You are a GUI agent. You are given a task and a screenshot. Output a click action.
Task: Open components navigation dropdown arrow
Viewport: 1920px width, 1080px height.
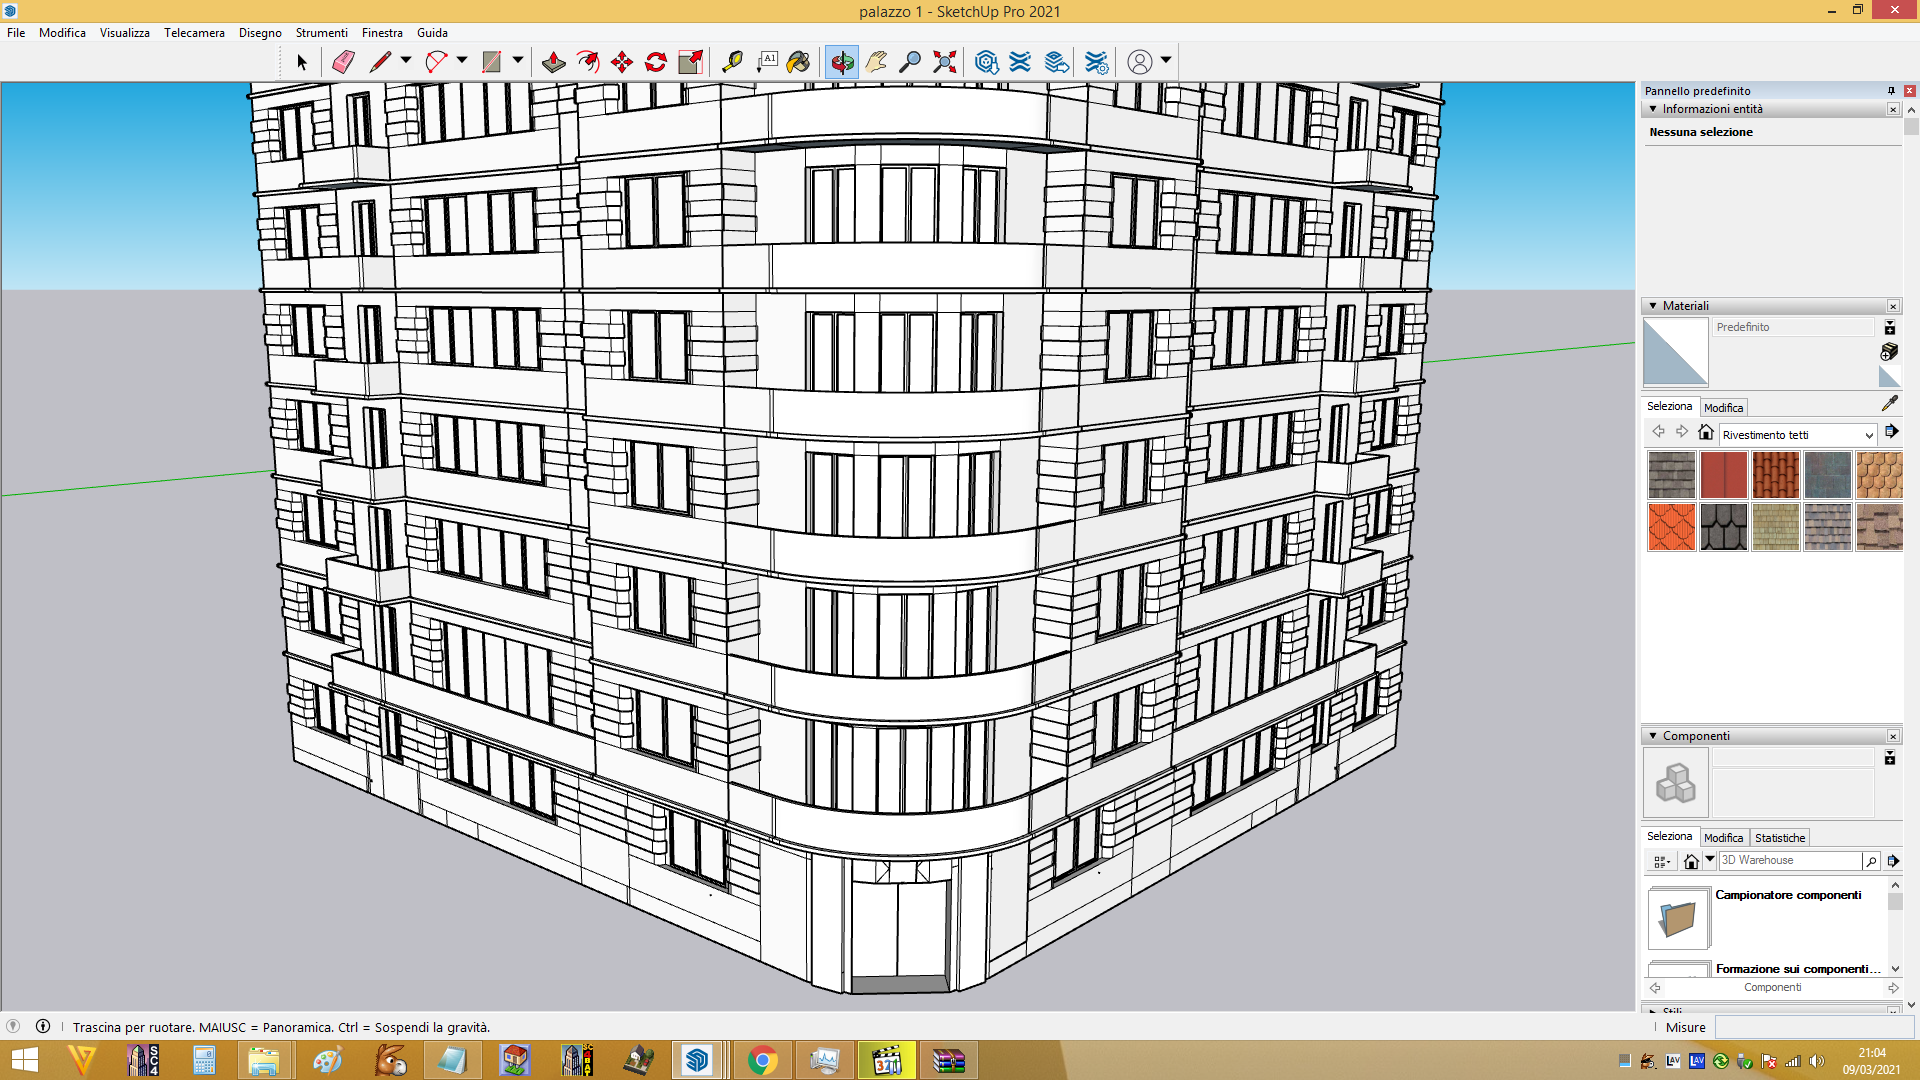[1710, 860]
